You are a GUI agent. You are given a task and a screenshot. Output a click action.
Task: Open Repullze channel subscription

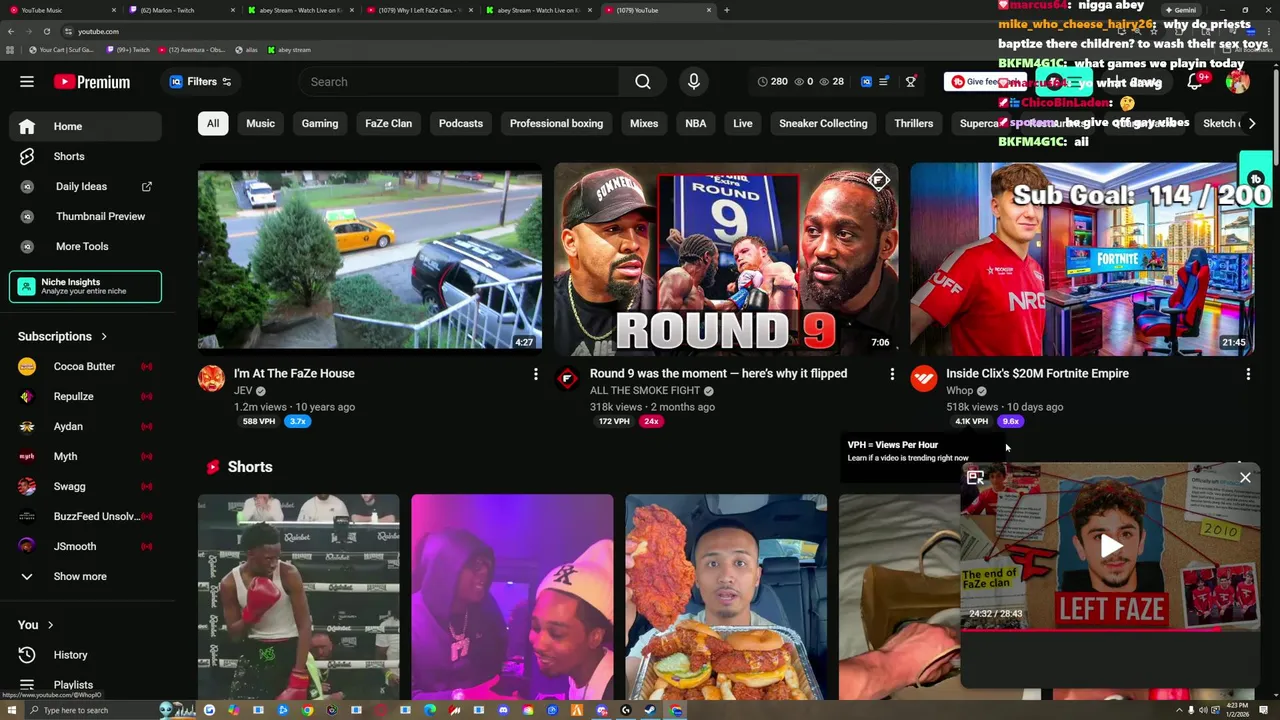tap(85, 396)
